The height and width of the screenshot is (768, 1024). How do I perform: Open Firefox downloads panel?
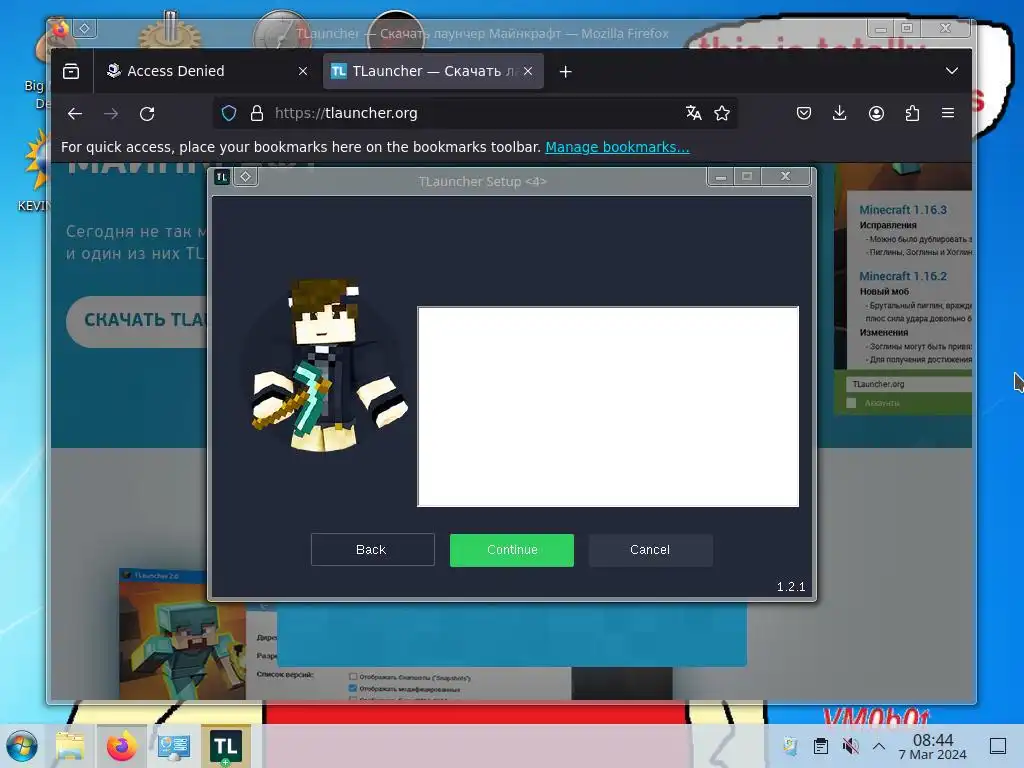(840, 114)
